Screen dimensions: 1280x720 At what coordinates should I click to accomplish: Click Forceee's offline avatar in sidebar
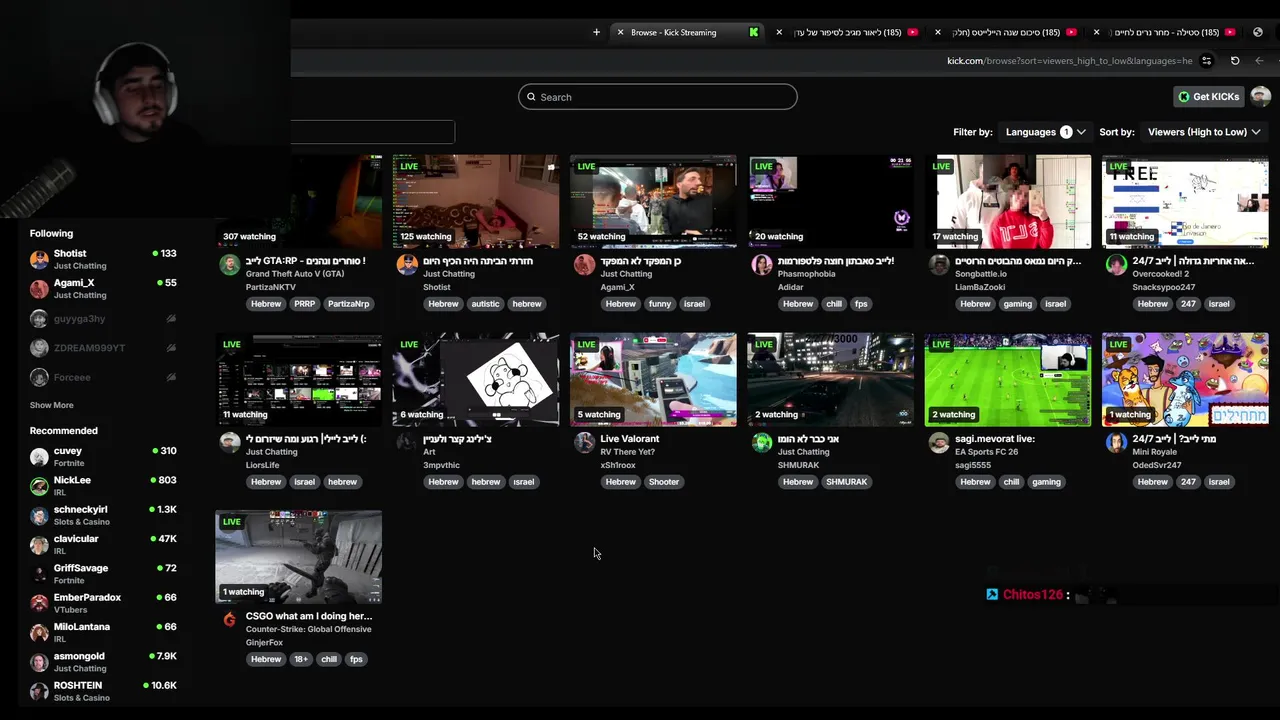[39, 377]
